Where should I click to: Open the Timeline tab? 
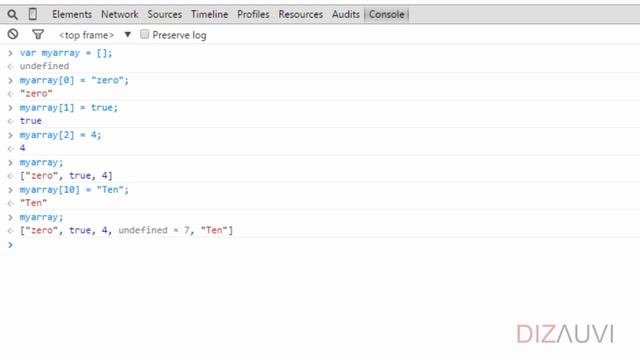[209, 14]
